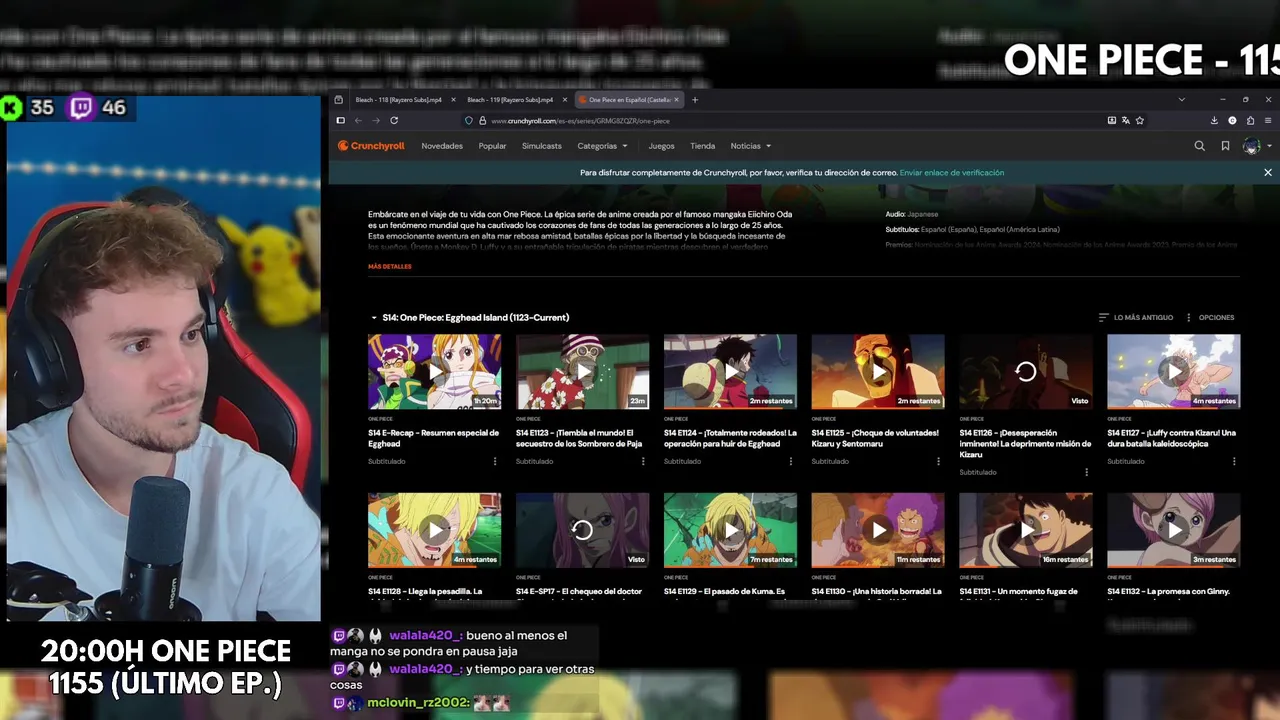
Task: Open the Simulcasts menu item
Action: pyautogui.click(x=542, y=146)
